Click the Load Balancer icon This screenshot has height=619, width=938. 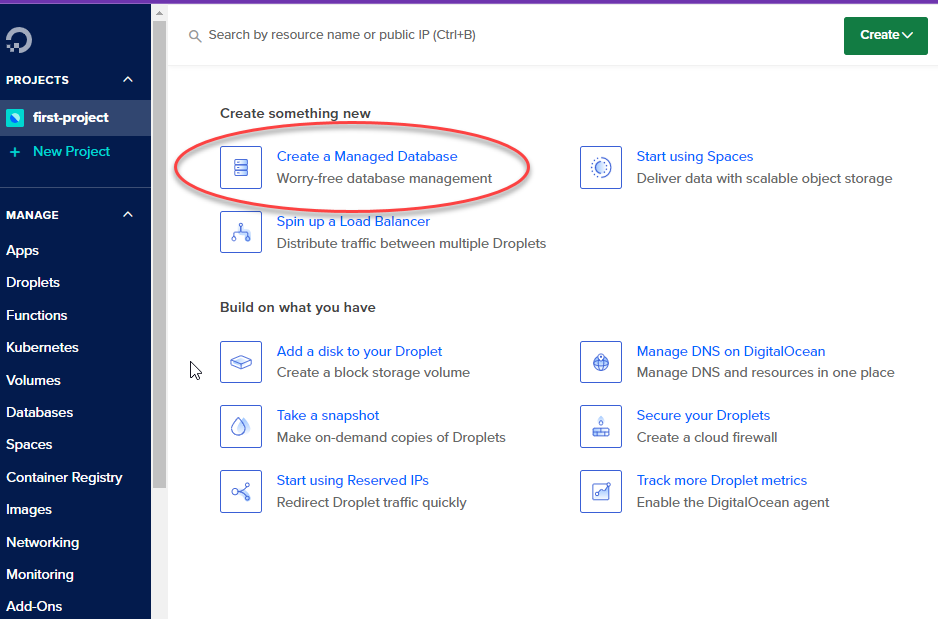(x=241, y=232)
